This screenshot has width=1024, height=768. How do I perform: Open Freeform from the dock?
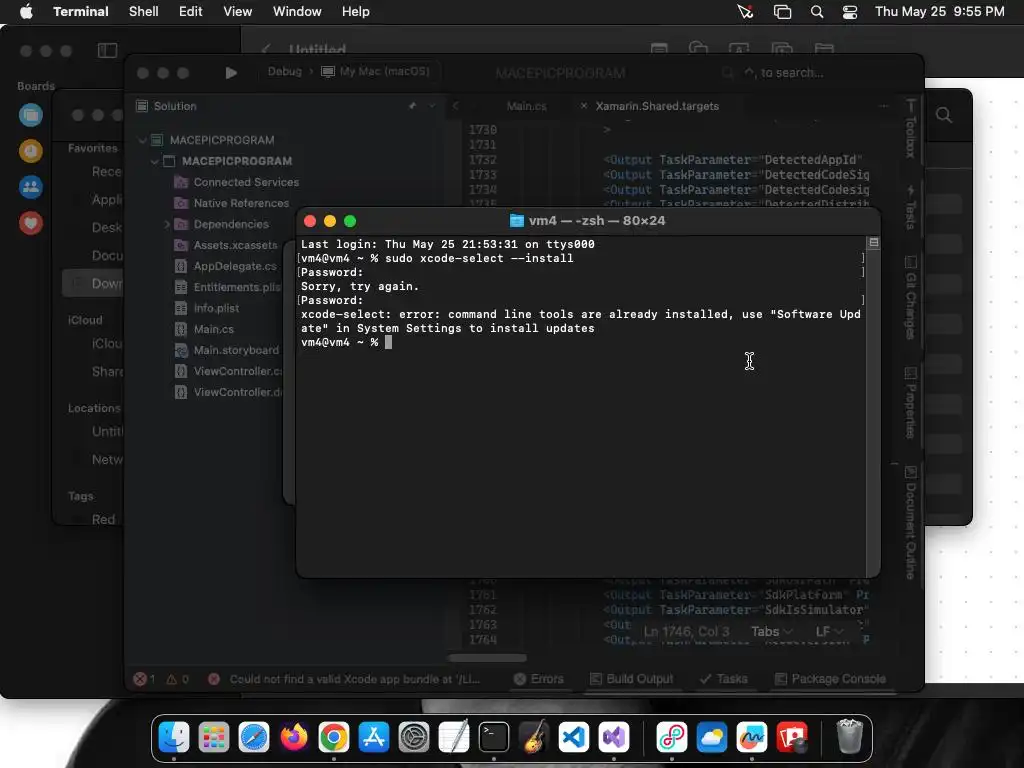[752, 738]
